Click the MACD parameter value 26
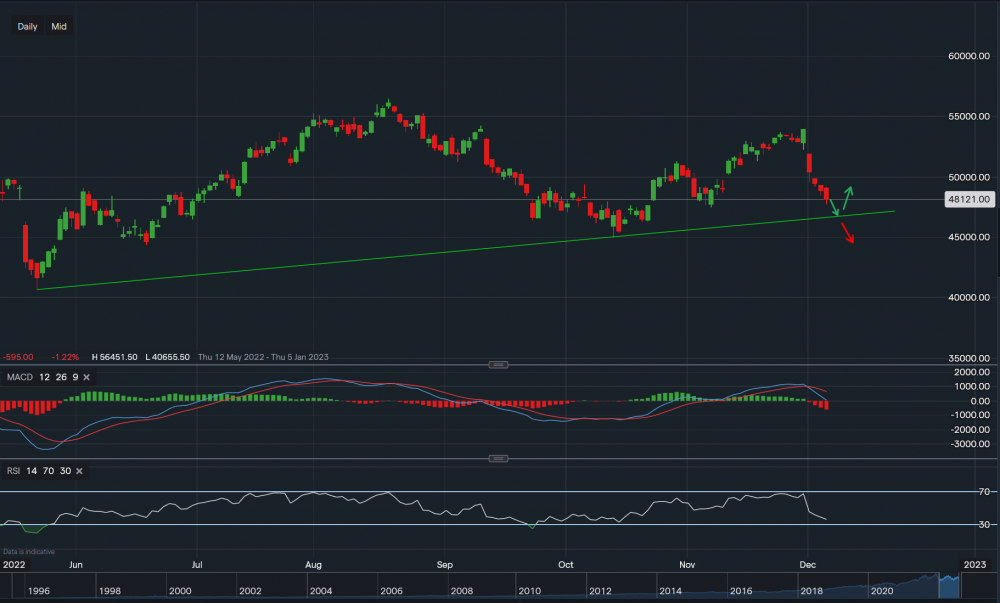This screenshot has width=1000, height=603. 63,377
